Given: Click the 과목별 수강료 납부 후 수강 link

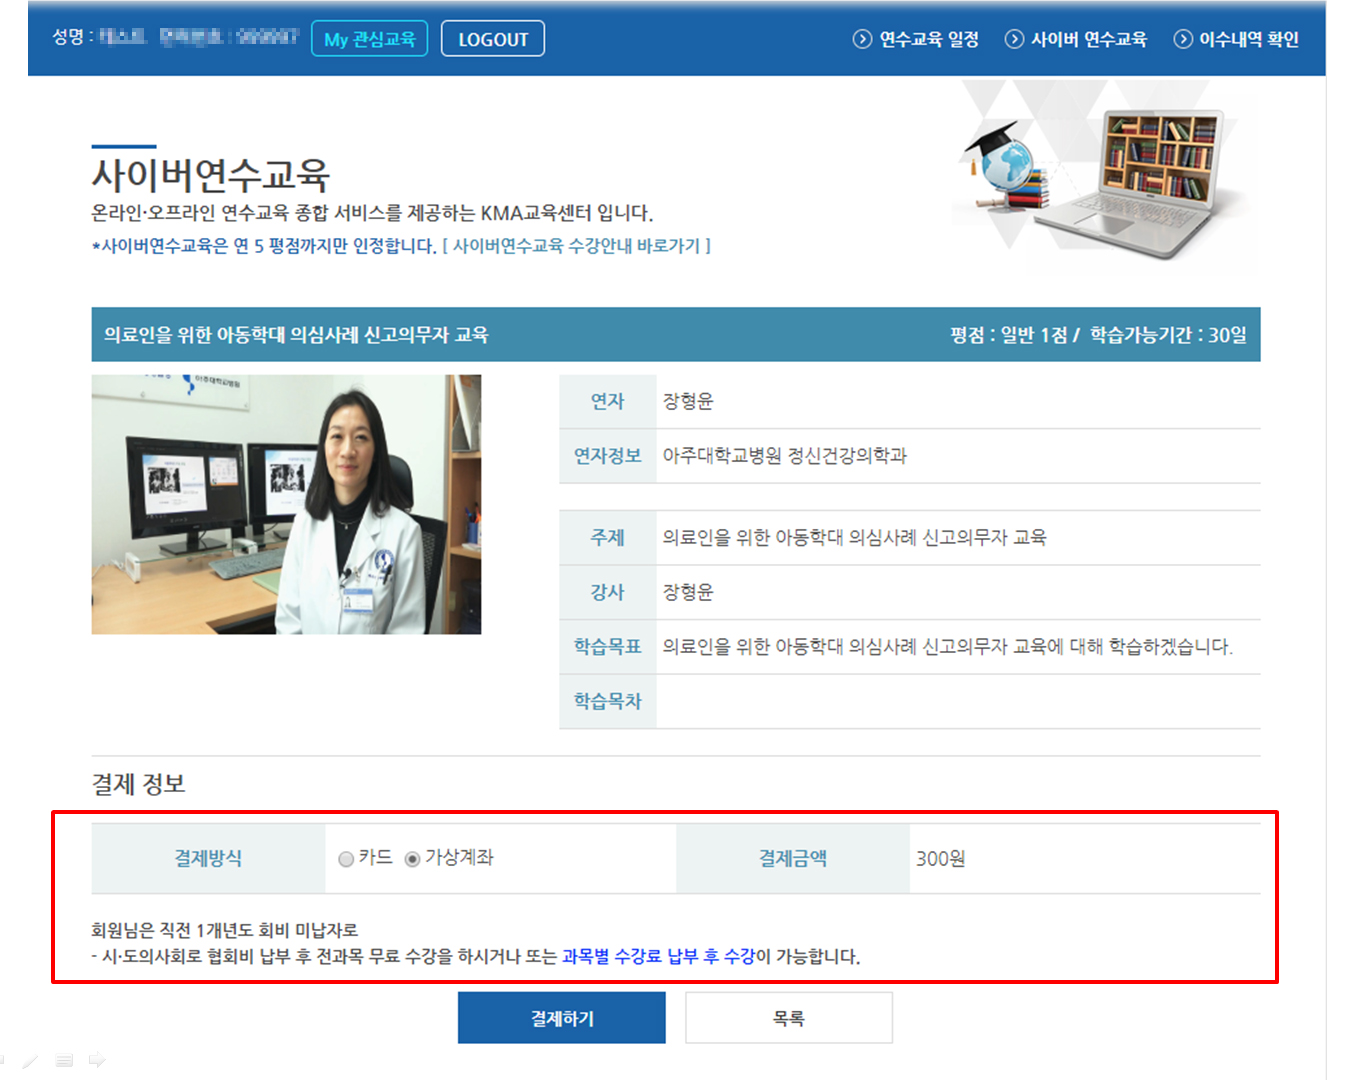Looking at the screenshot, I should [658, 957].
